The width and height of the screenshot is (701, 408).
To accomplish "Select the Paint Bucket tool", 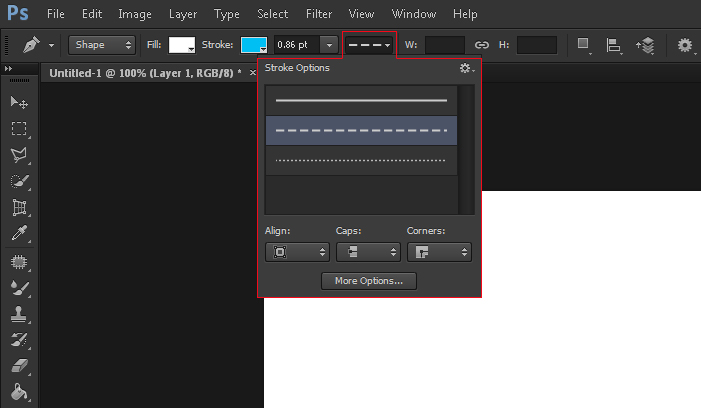I will (x=19, y=392).
